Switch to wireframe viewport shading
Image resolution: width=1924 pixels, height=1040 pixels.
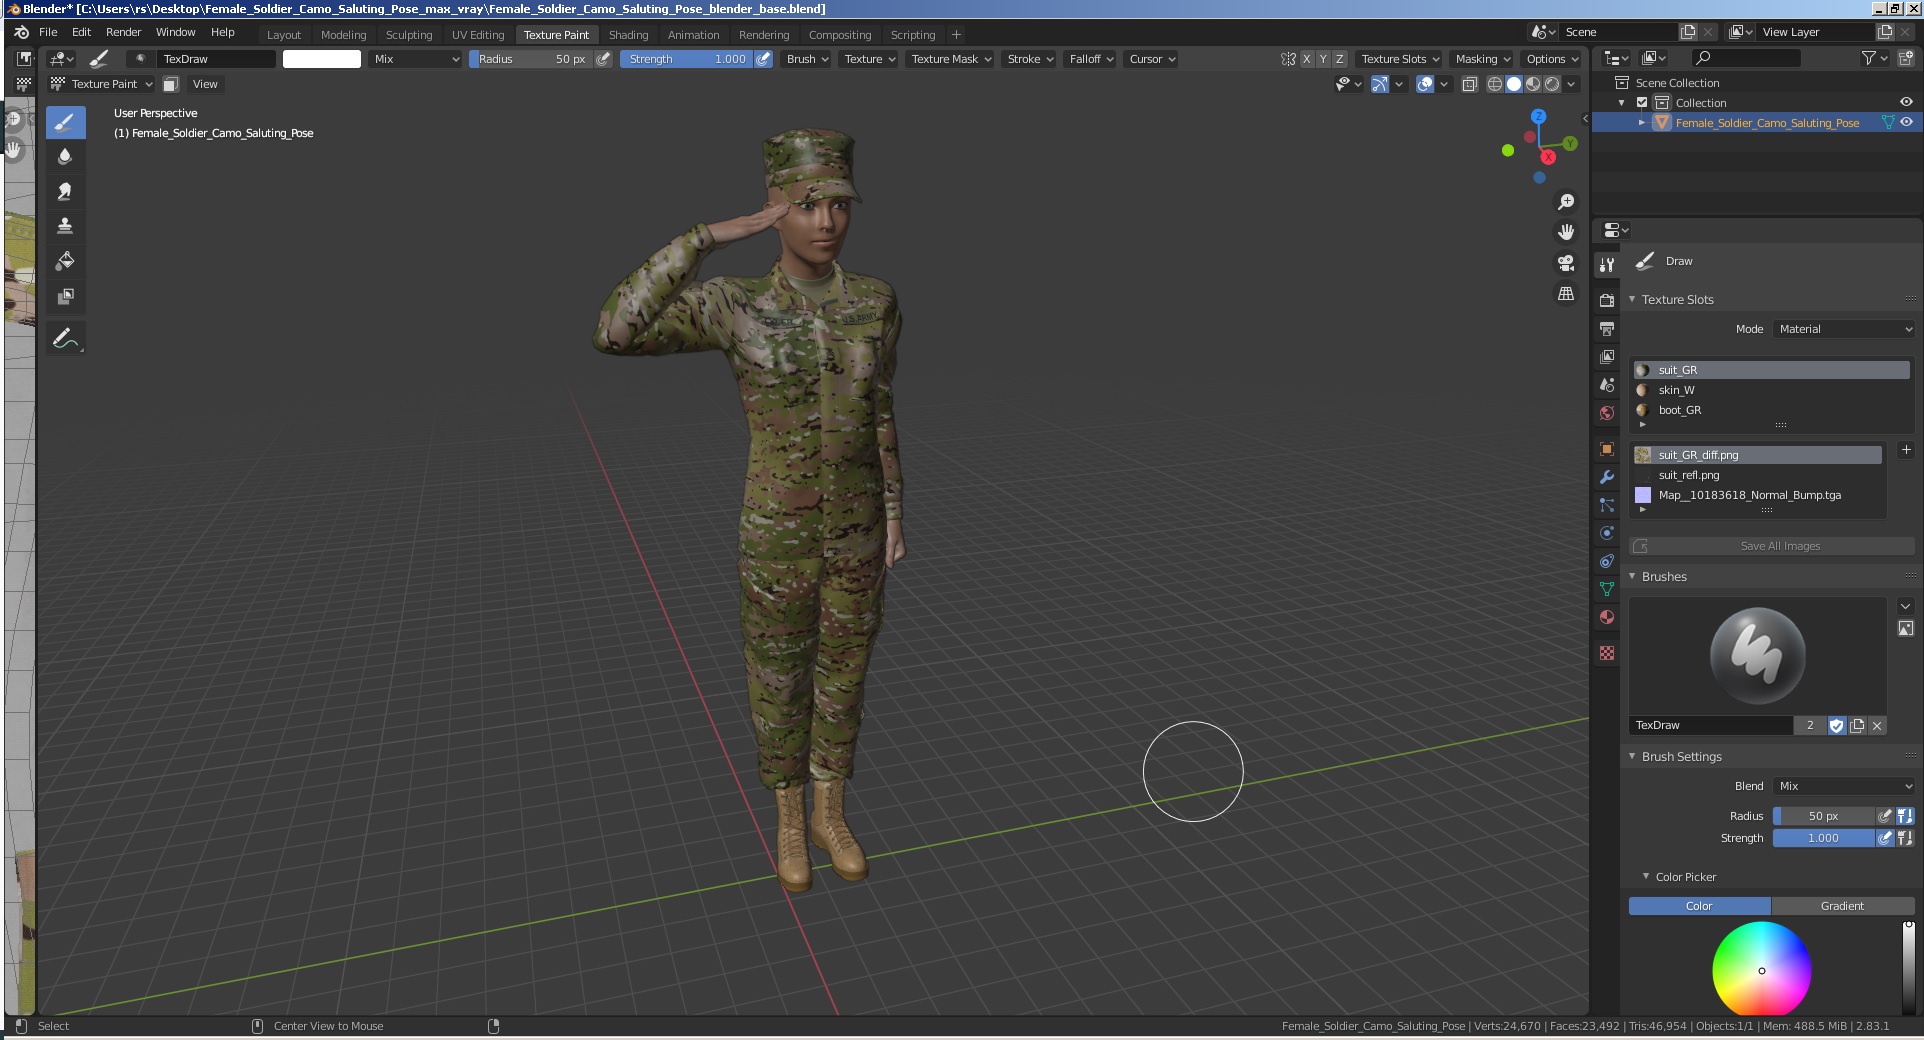point(1494,84)
